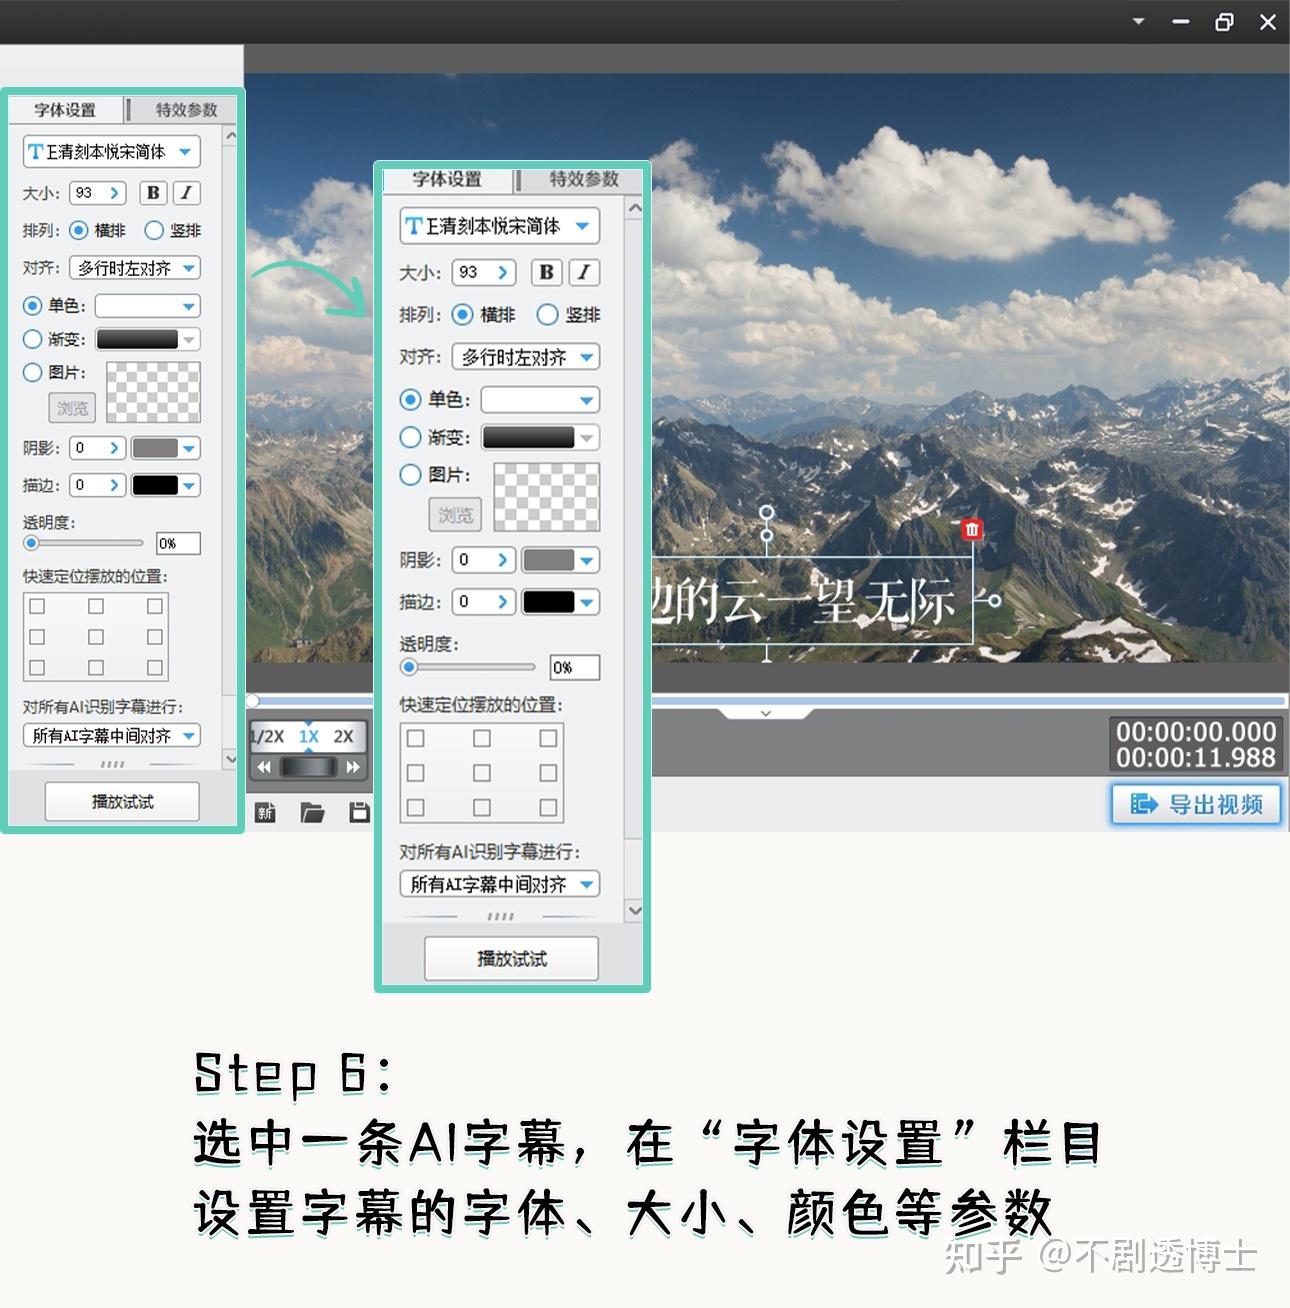Collapse the timeline with the chevron below preview
Viewport: 1290px width, 1308px height.
(x=765, y=713)
